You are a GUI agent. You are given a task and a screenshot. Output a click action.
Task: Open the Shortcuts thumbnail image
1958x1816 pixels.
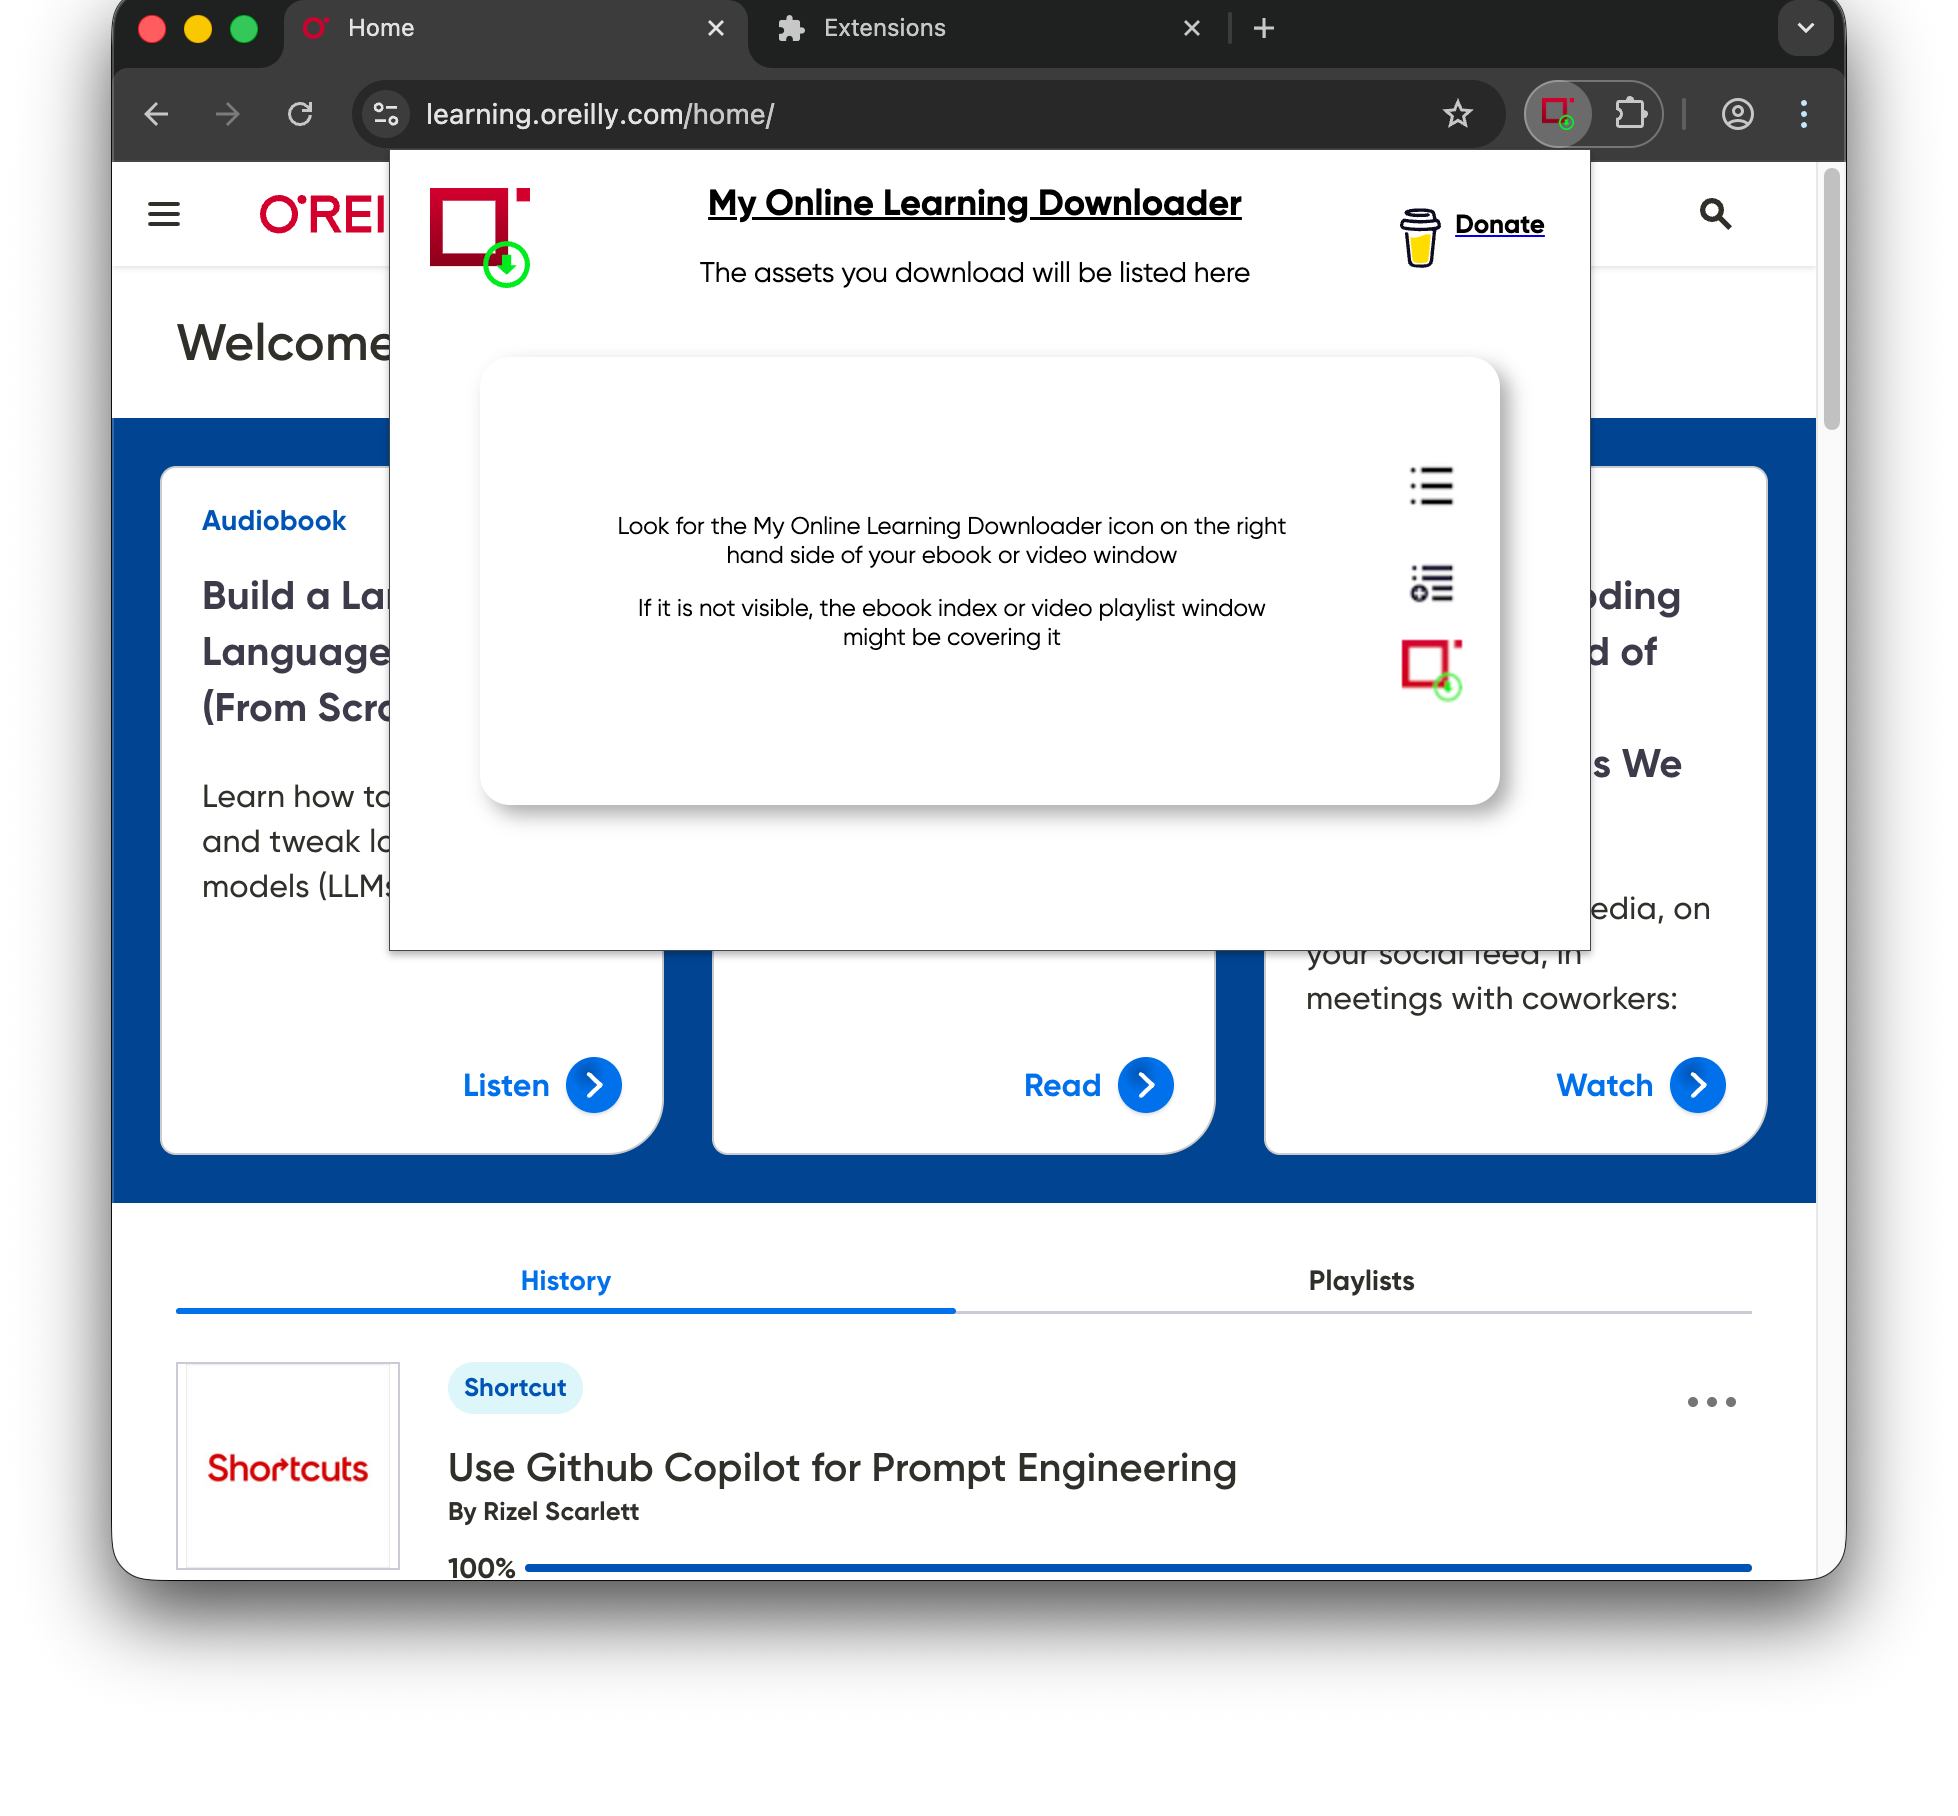[x=288, y=1466]
